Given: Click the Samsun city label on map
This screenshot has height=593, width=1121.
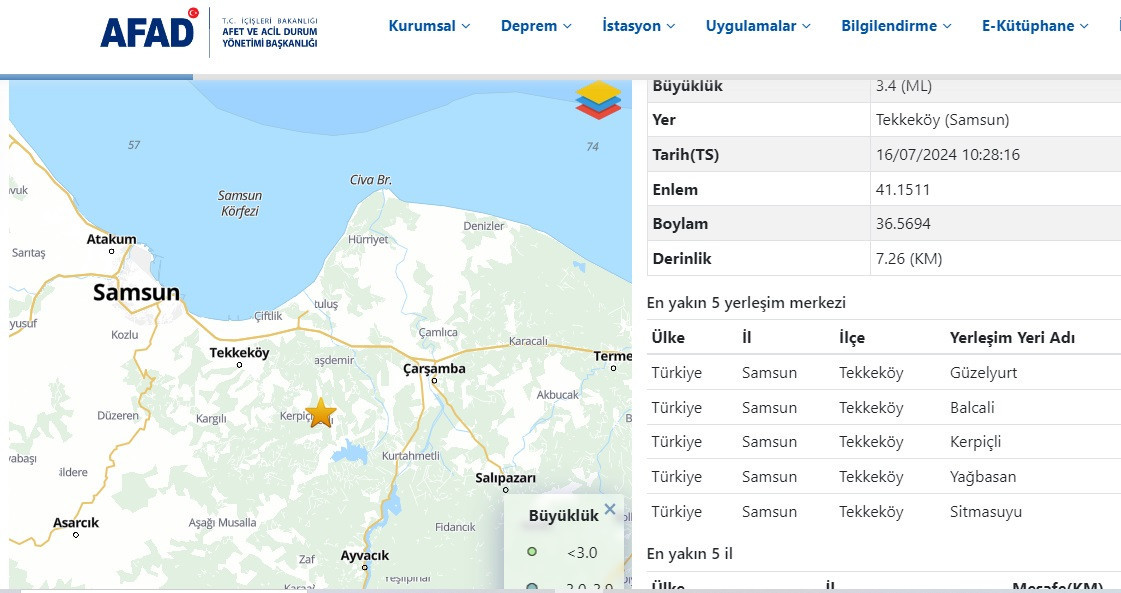Looking at the screenshot, I should click(136, 293).
